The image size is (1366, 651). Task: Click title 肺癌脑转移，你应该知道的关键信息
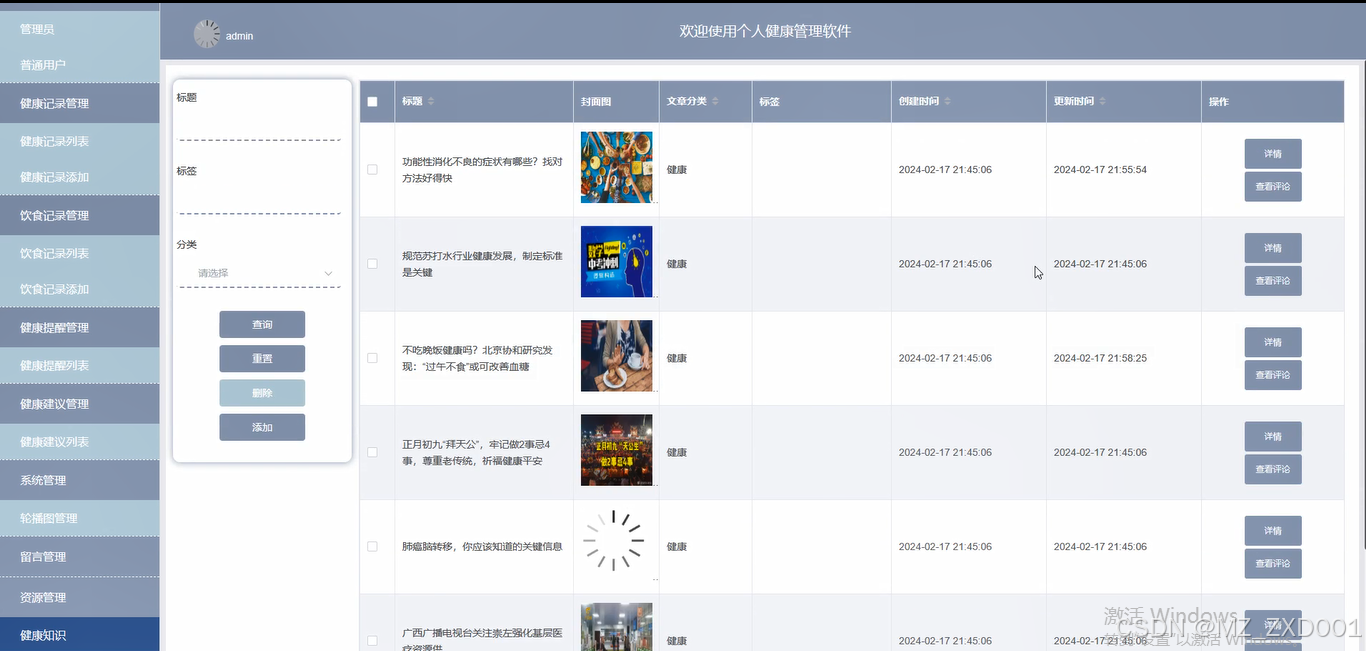482,547
